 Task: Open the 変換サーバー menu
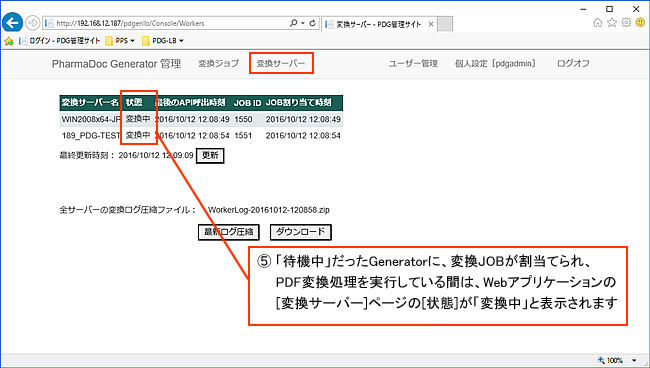coord(281,63)
